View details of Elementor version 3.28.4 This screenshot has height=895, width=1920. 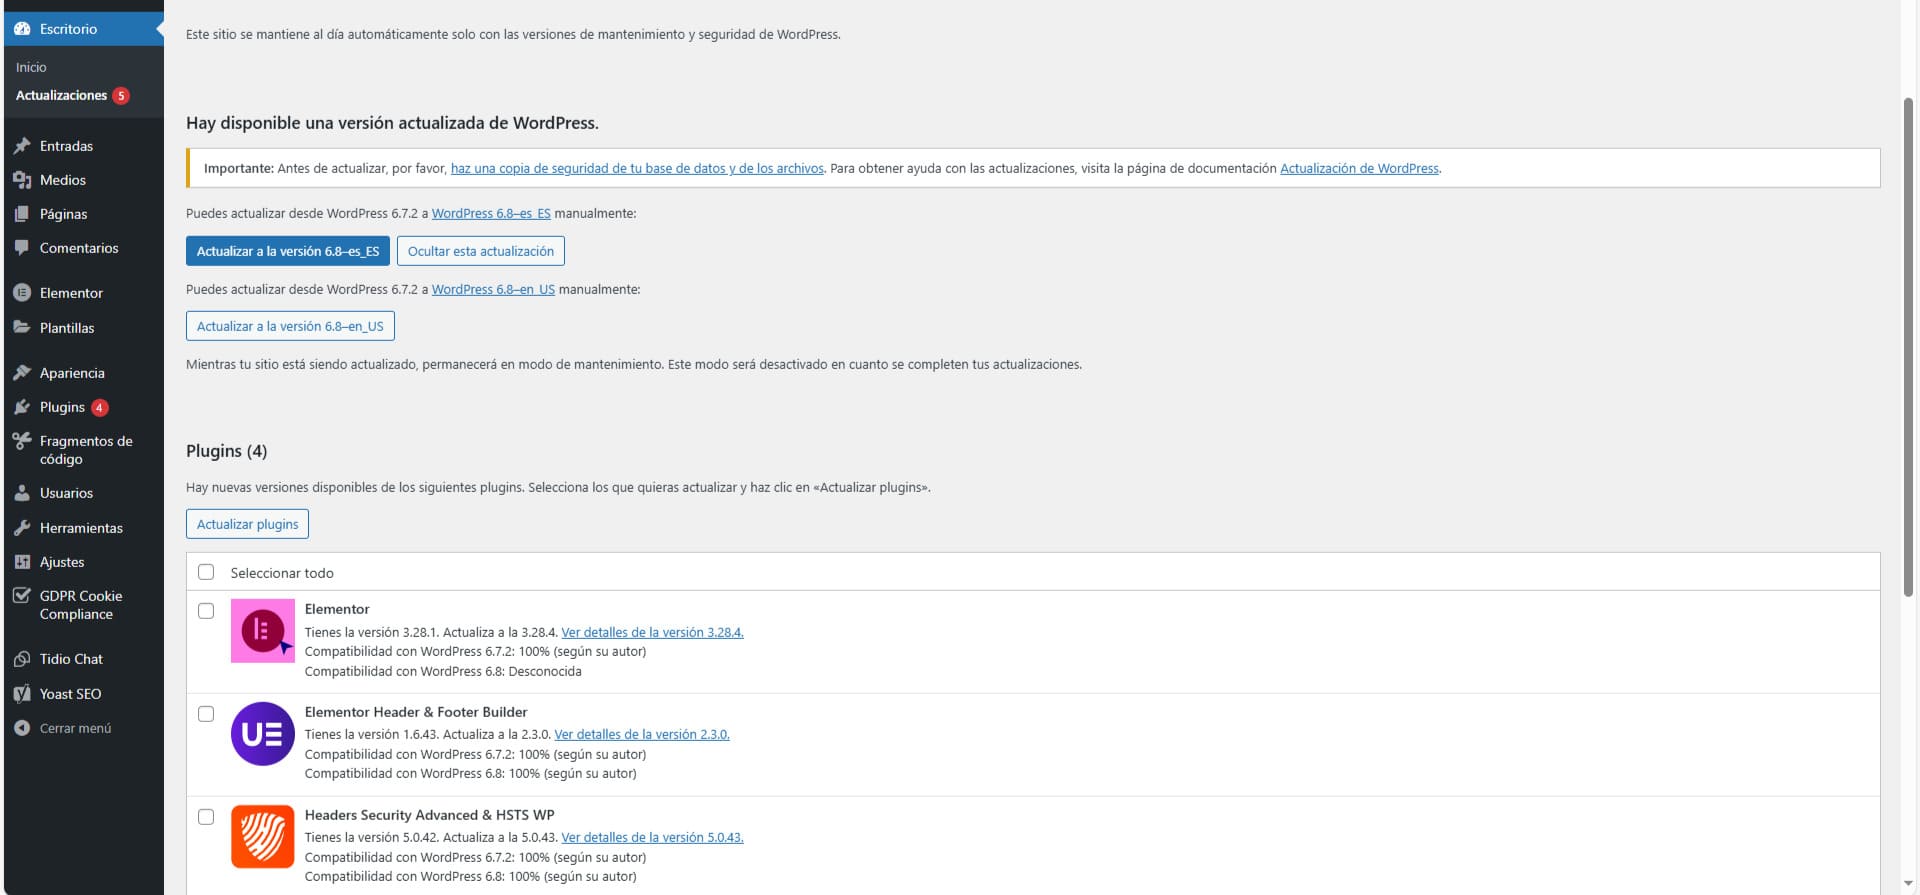click(652, 632)
